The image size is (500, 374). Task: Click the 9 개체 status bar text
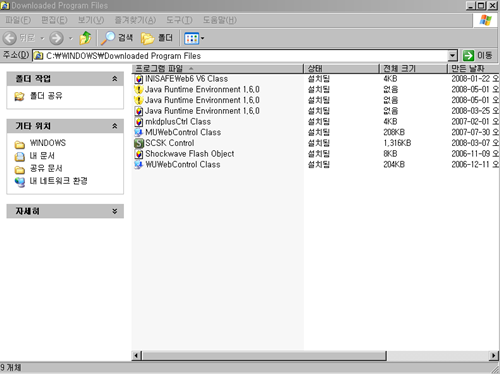pyautogui.click(x=11, y=368)
